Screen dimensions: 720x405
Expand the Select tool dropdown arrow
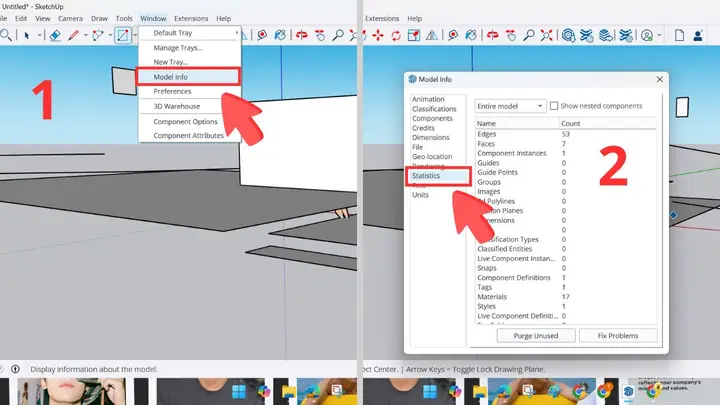tap(39, 35)
